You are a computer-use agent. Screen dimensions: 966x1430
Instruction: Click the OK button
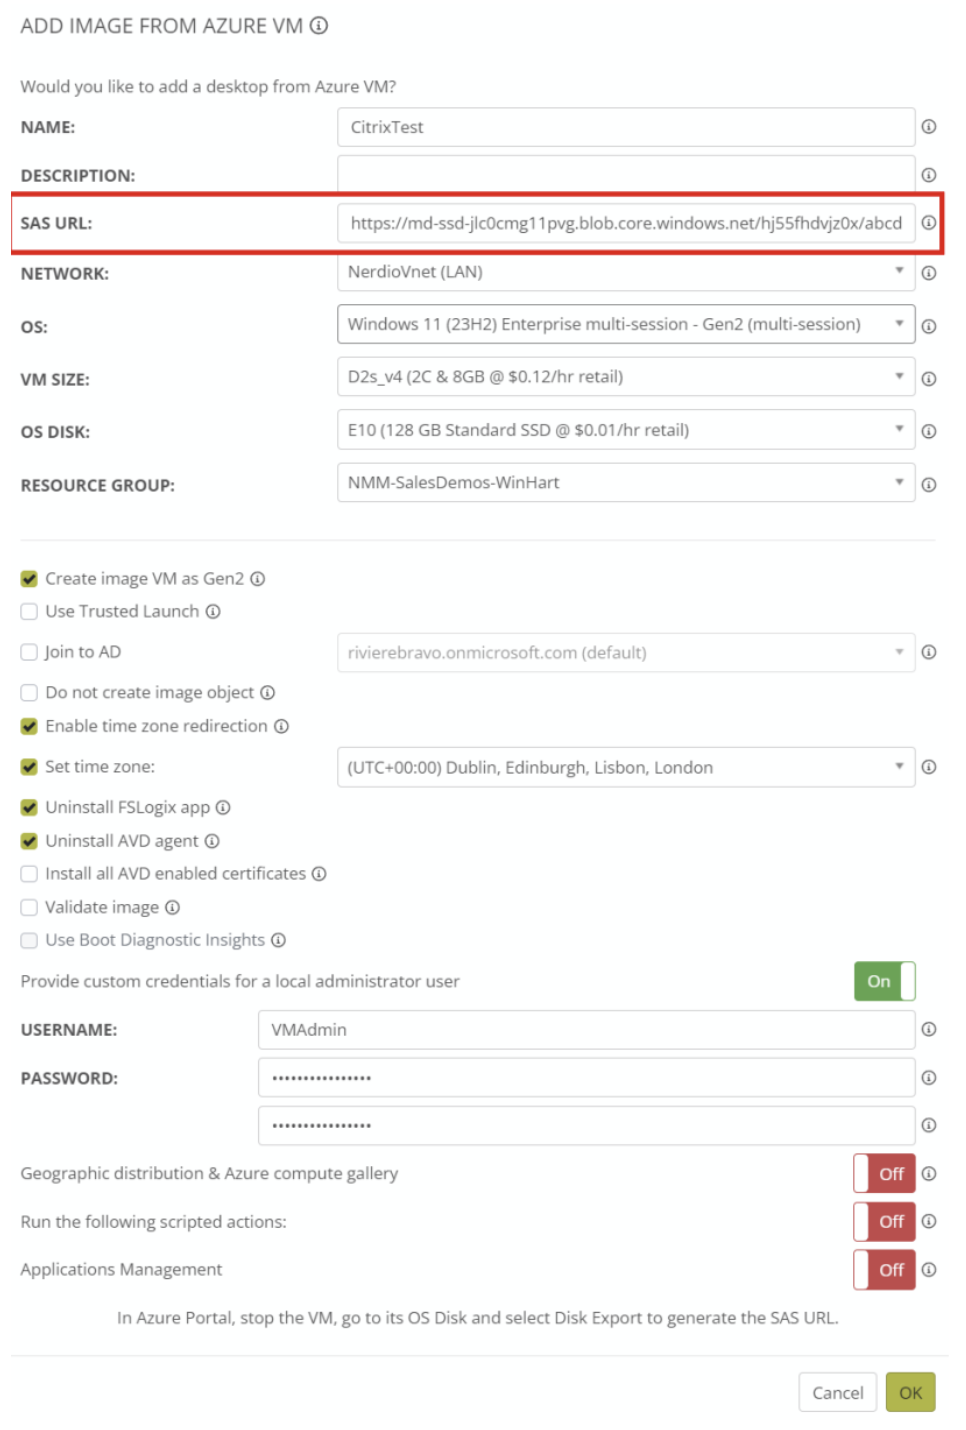point(910,1392)
